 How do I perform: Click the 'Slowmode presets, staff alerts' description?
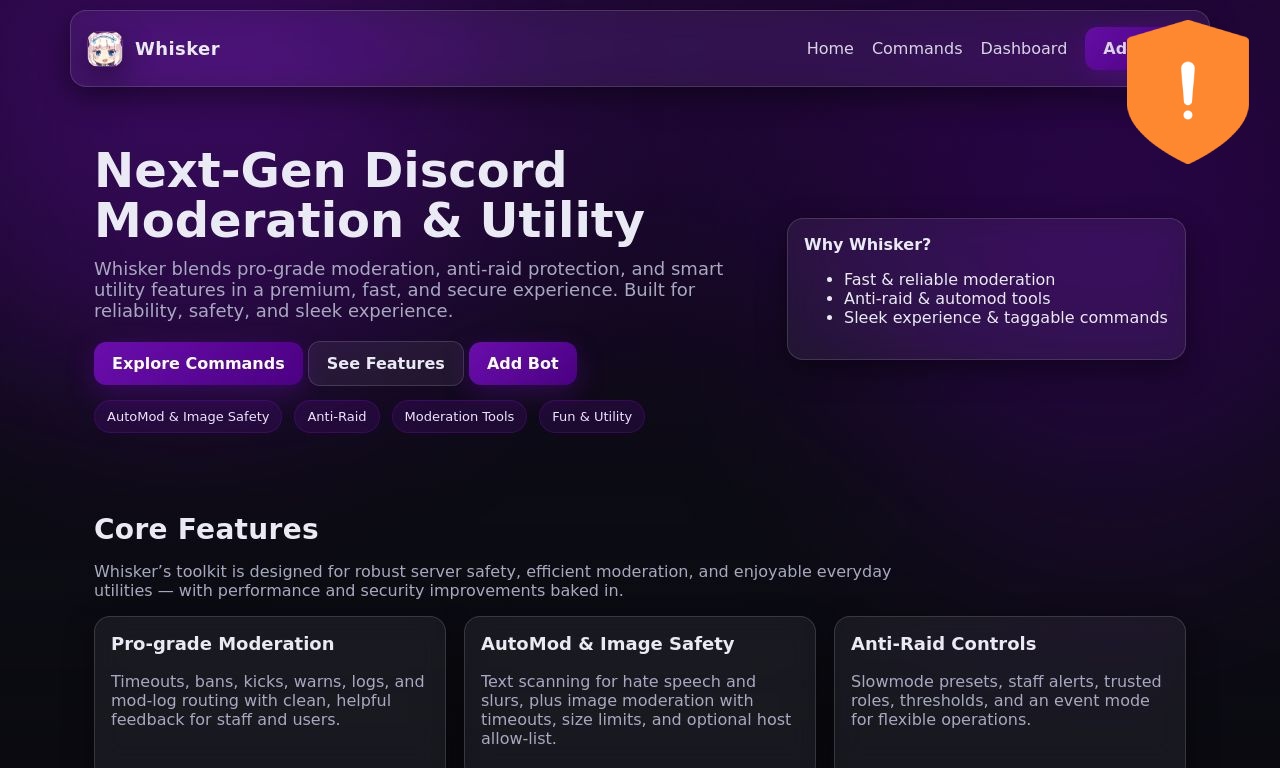[1006, 700]
